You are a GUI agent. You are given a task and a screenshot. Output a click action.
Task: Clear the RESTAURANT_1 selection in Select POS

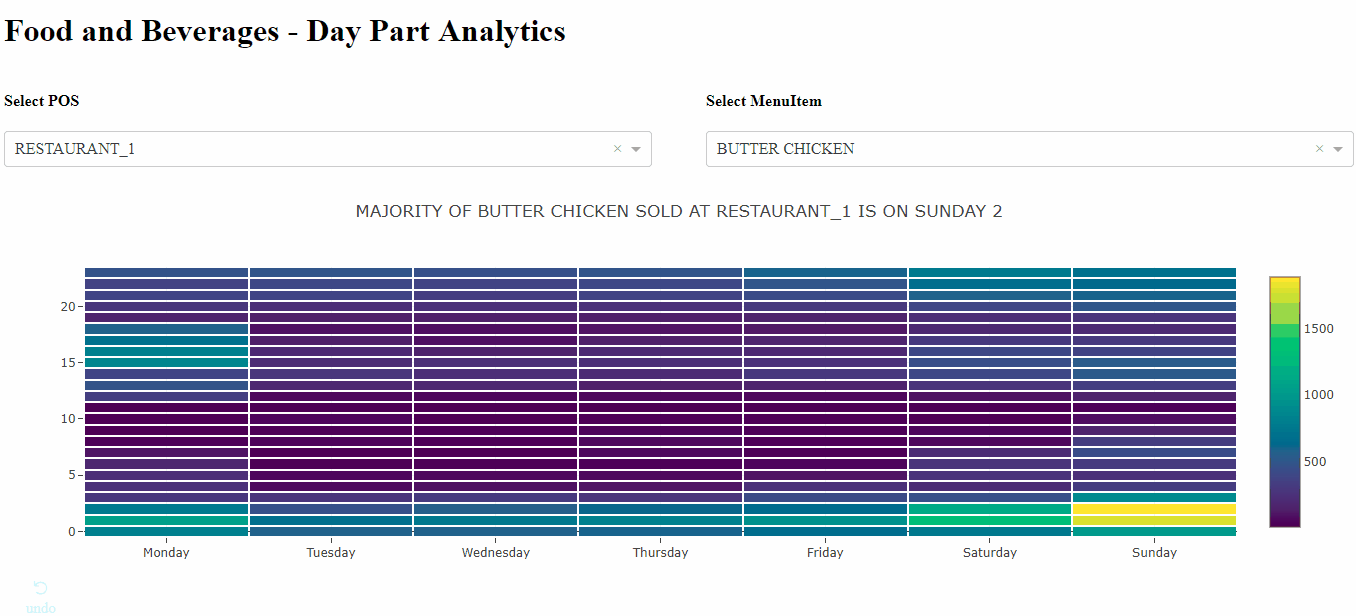617,149
